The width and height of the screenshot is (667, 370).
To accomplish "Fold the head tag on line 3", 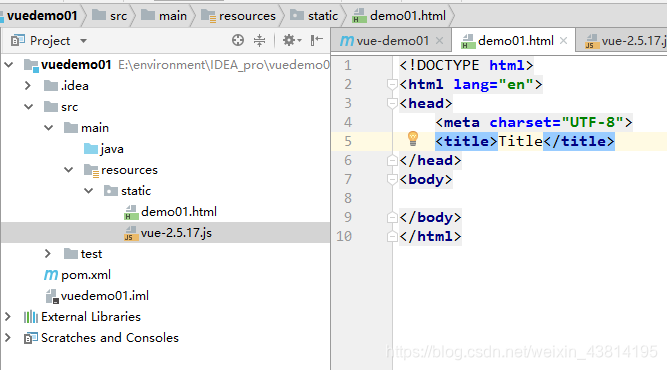I will tap(392, 103).
